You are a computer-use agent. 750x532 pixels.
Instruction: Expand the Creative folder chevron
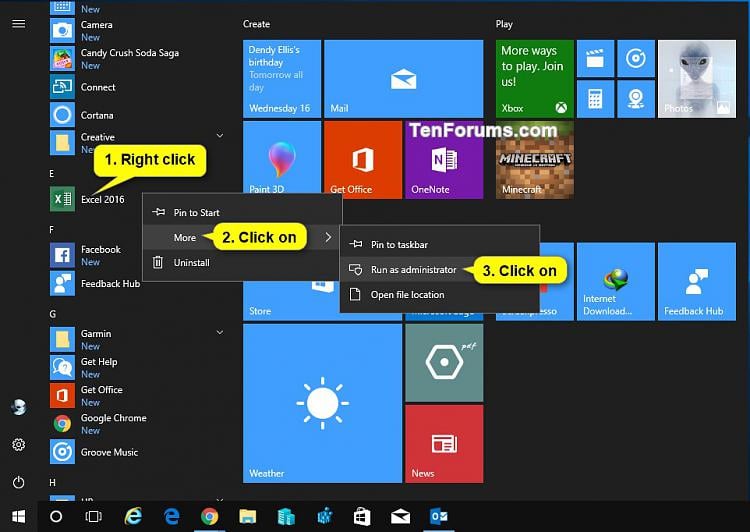(220, 135)
